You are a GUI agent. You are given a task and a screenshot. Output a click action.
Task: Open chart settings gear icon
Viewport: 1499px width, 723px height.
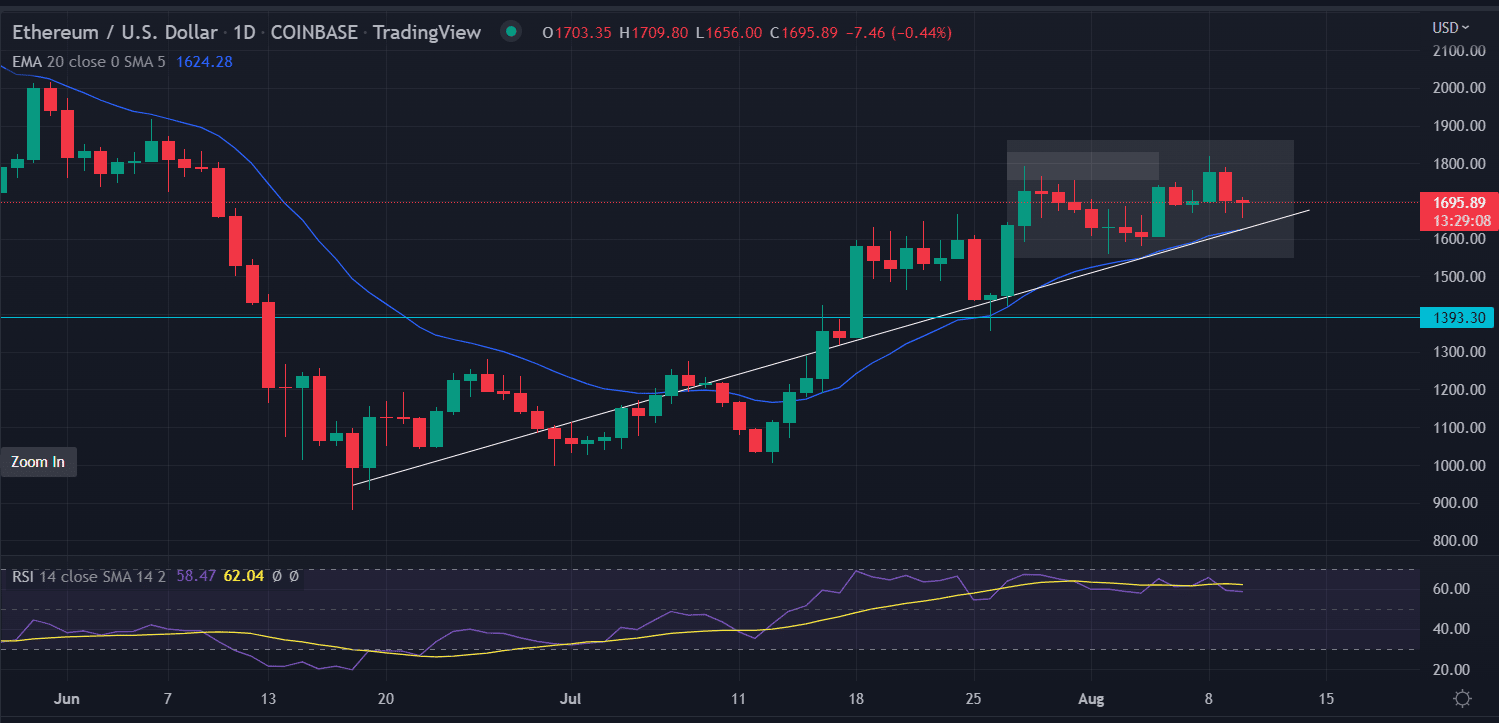coord(1462,698)
